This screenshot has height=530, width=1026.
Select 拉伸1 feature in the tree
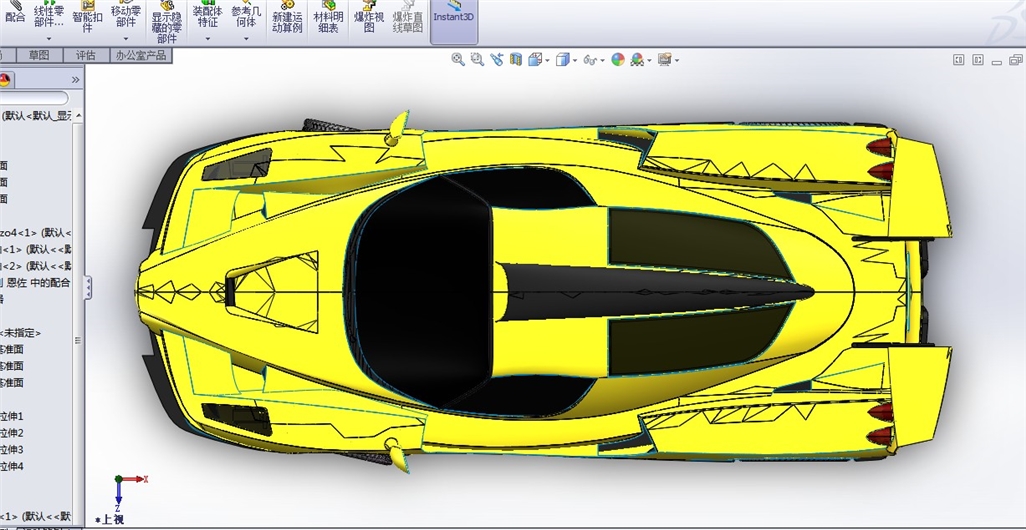(12, 416)
